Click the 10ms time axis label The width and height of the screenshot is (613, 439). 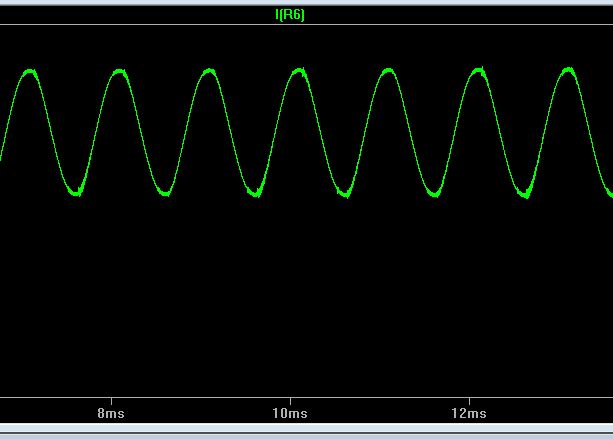(290, 413)
